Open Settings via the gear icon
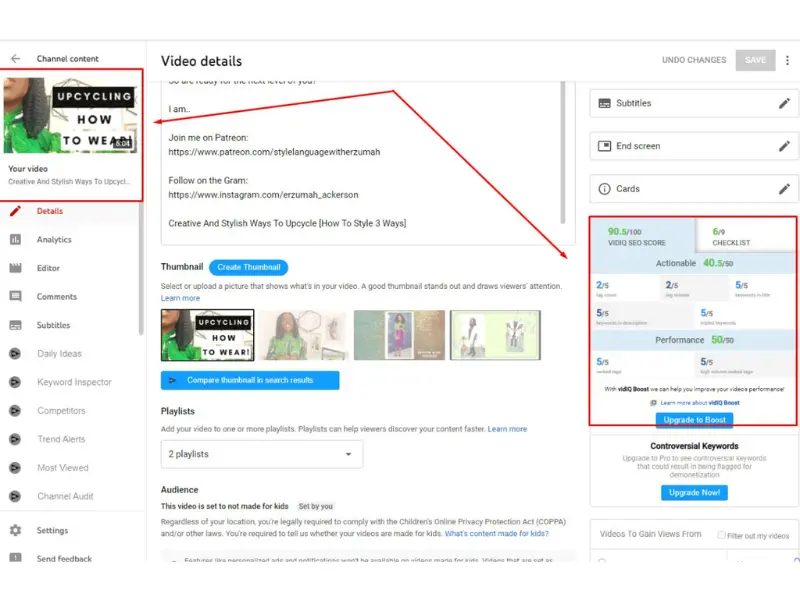Image resolution: width=800 pixels, height=600 pixels. [x=16, y=531]
